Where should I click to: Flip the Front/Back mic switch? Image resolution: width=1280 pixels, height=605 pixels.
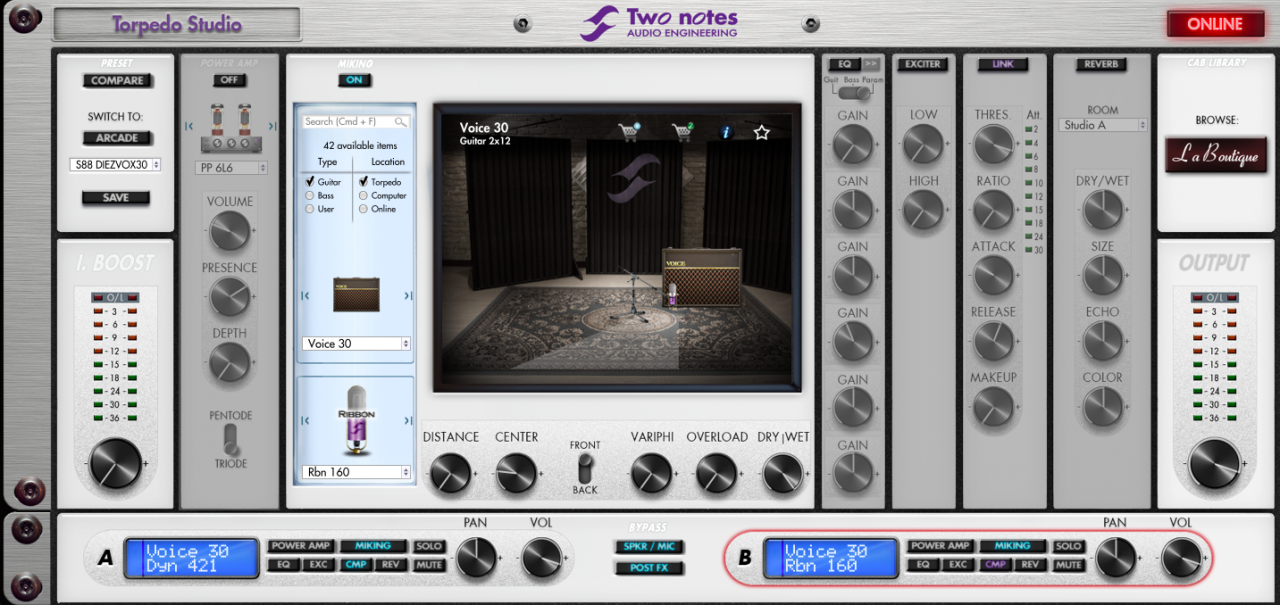[586, 467]
